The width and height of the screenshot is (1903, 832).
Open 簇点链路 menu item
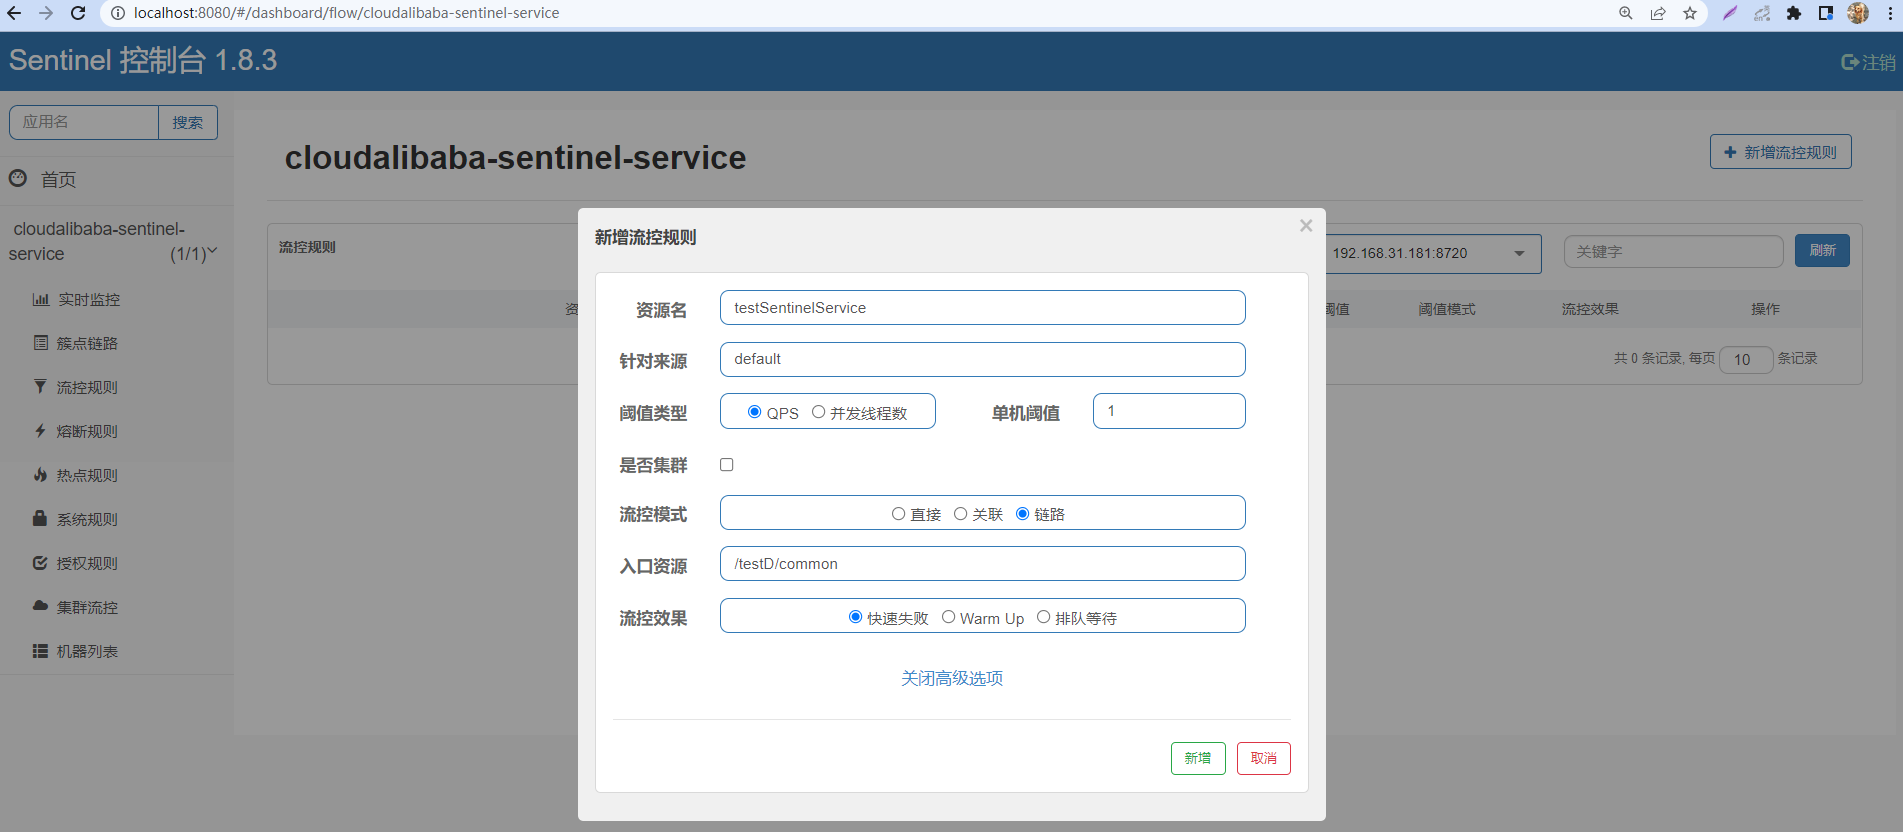[x=87, y=343]
